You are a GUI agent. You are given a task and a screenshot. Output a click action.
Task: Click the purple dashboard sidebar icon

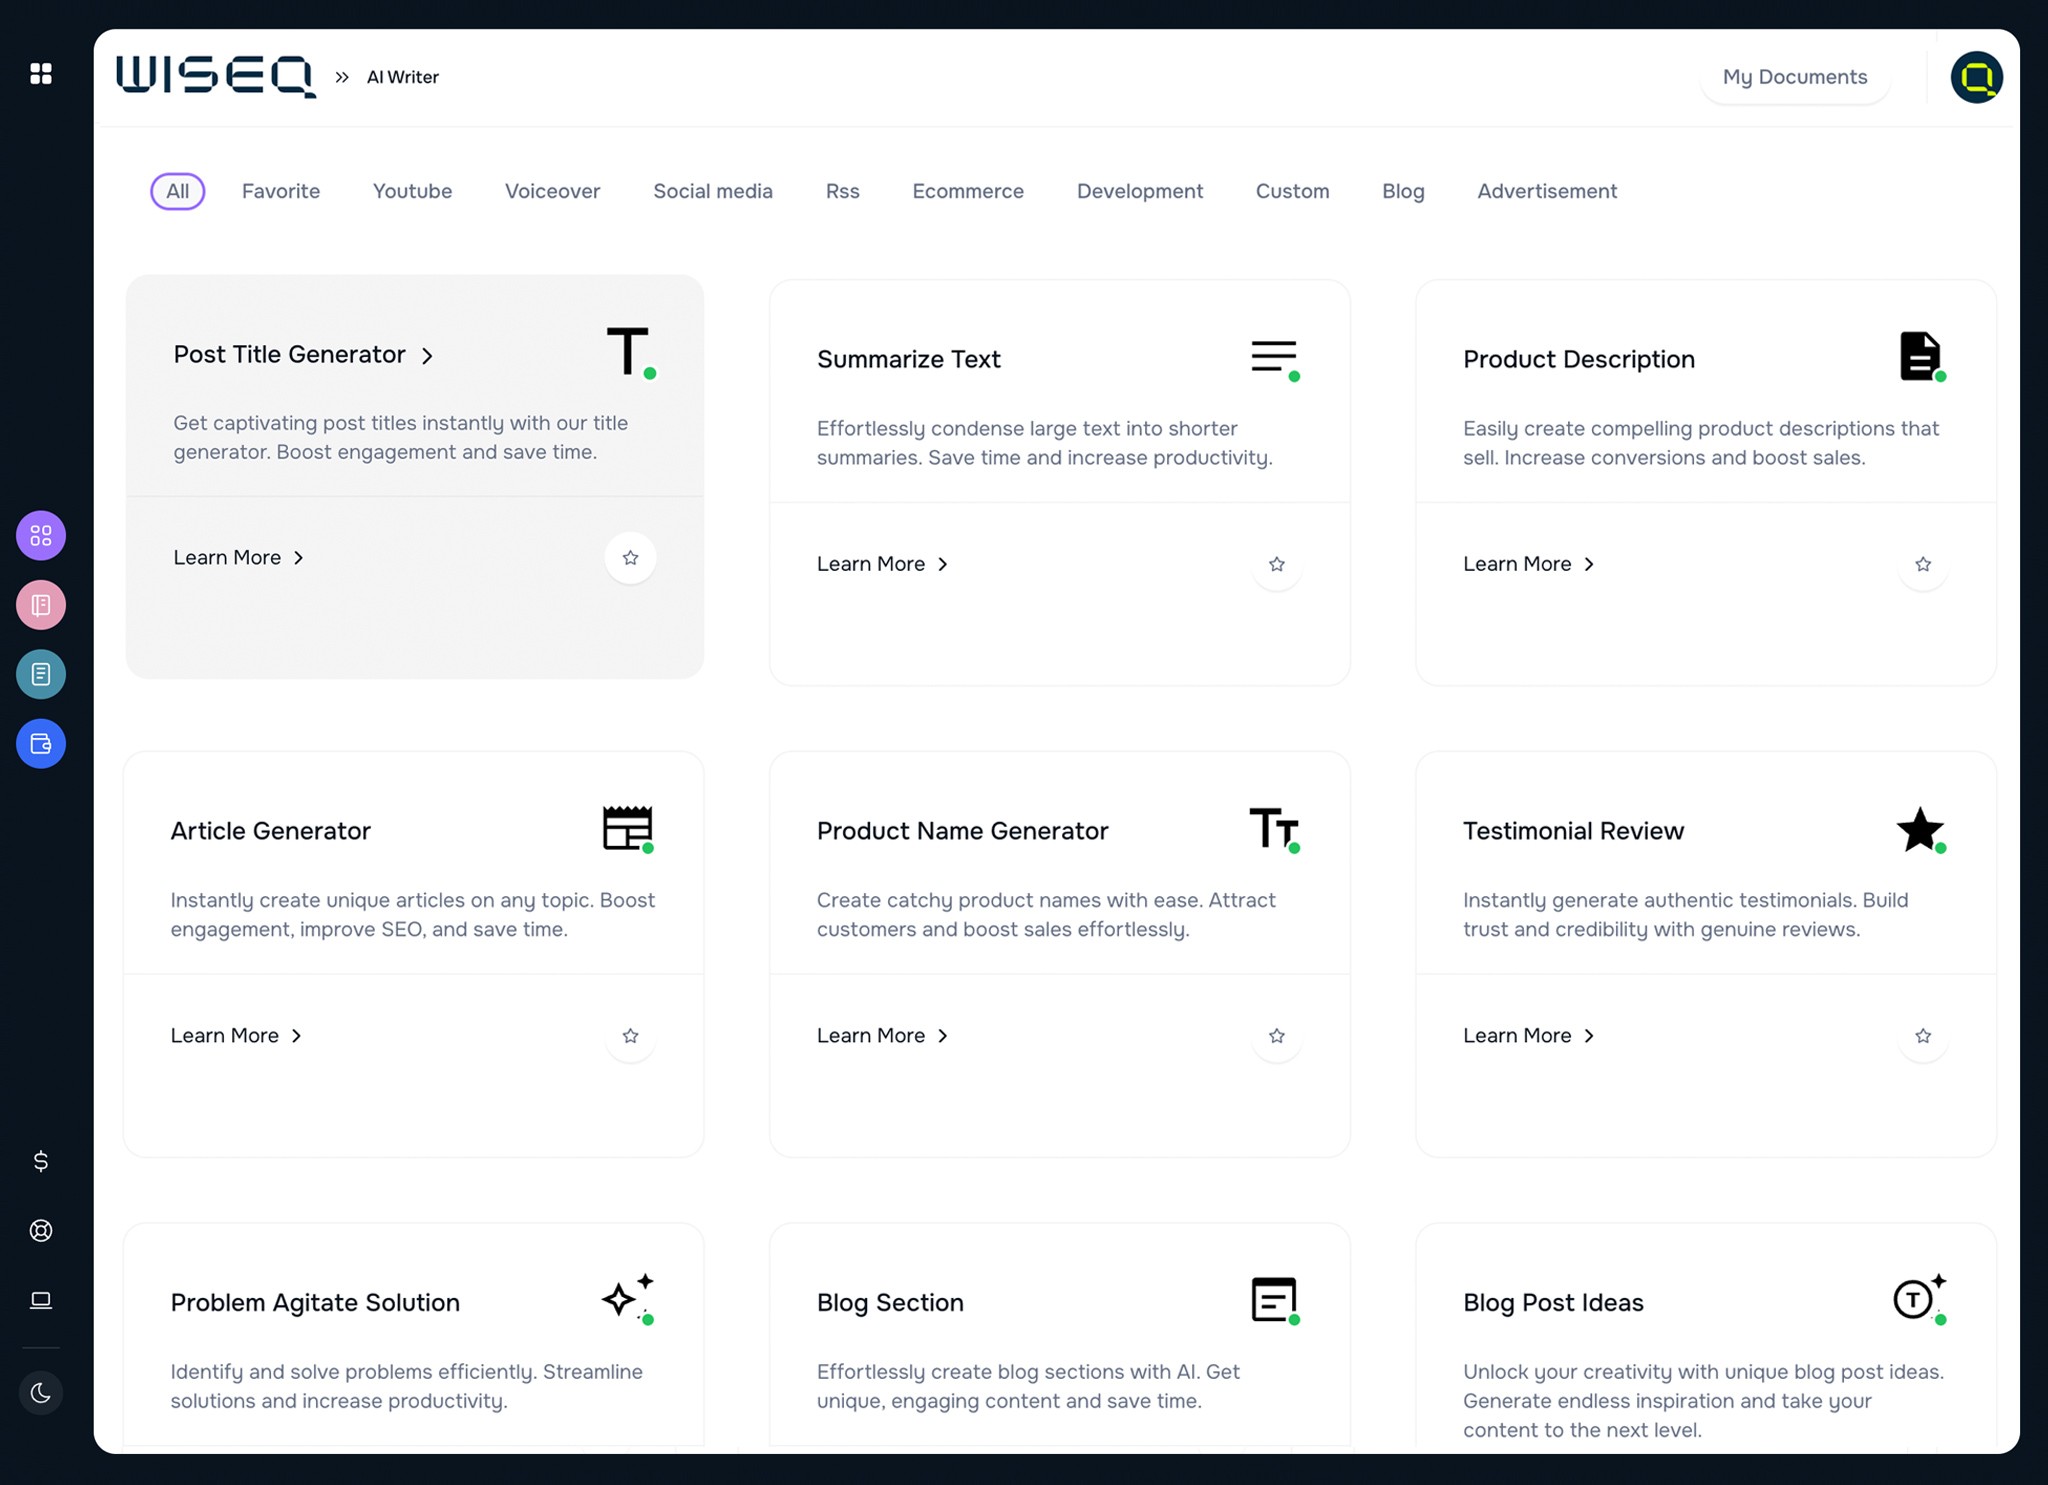[x=41, y=536]
